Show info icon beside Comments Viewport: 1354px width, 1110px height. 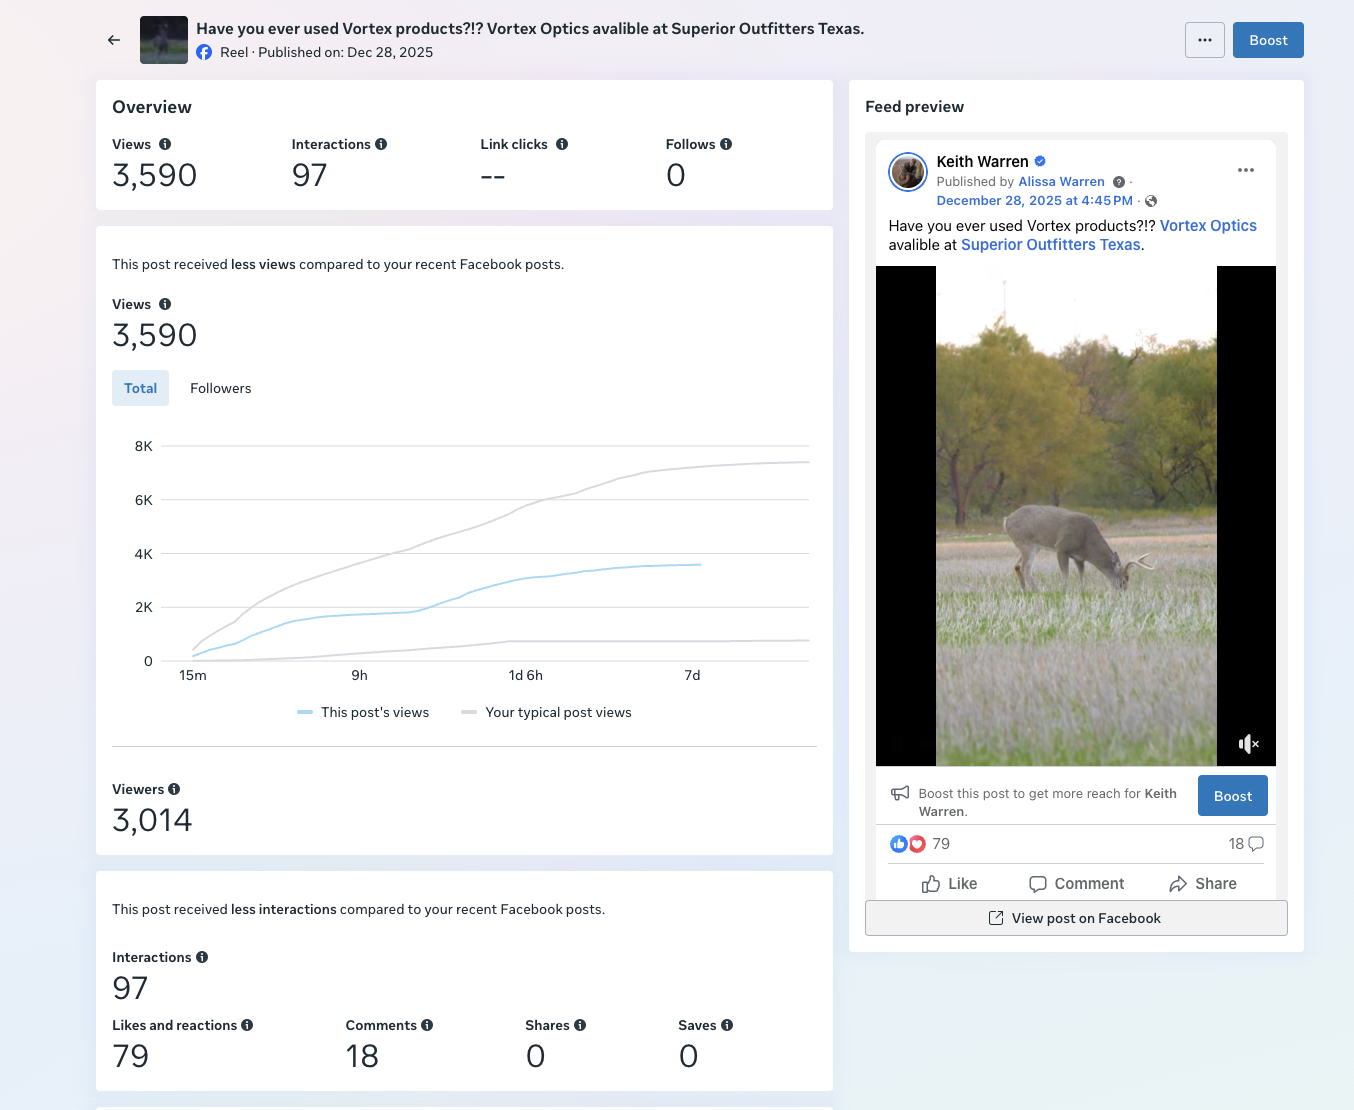pos(427,1025)
